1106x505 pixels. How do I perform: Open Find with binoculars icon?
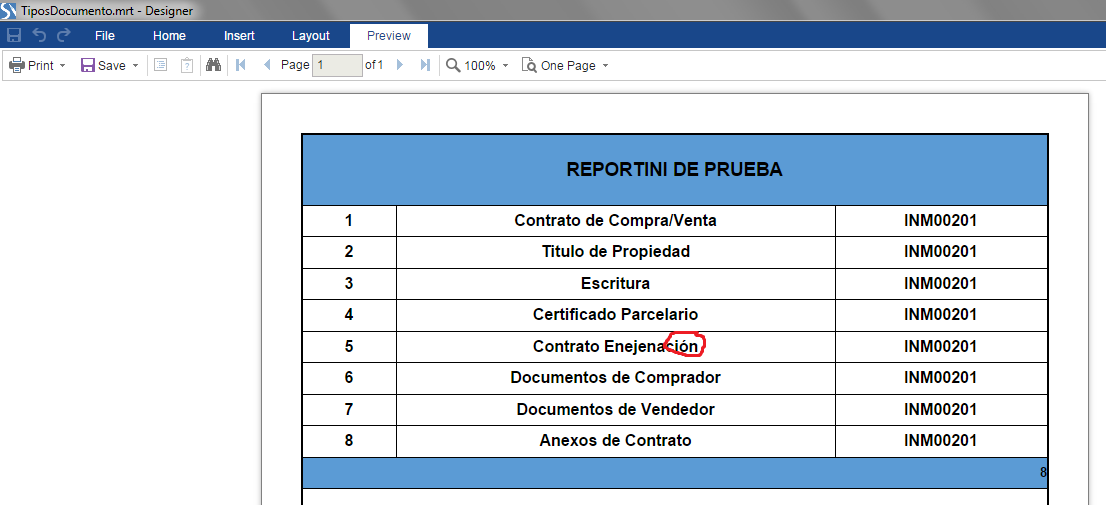[214, 66]
